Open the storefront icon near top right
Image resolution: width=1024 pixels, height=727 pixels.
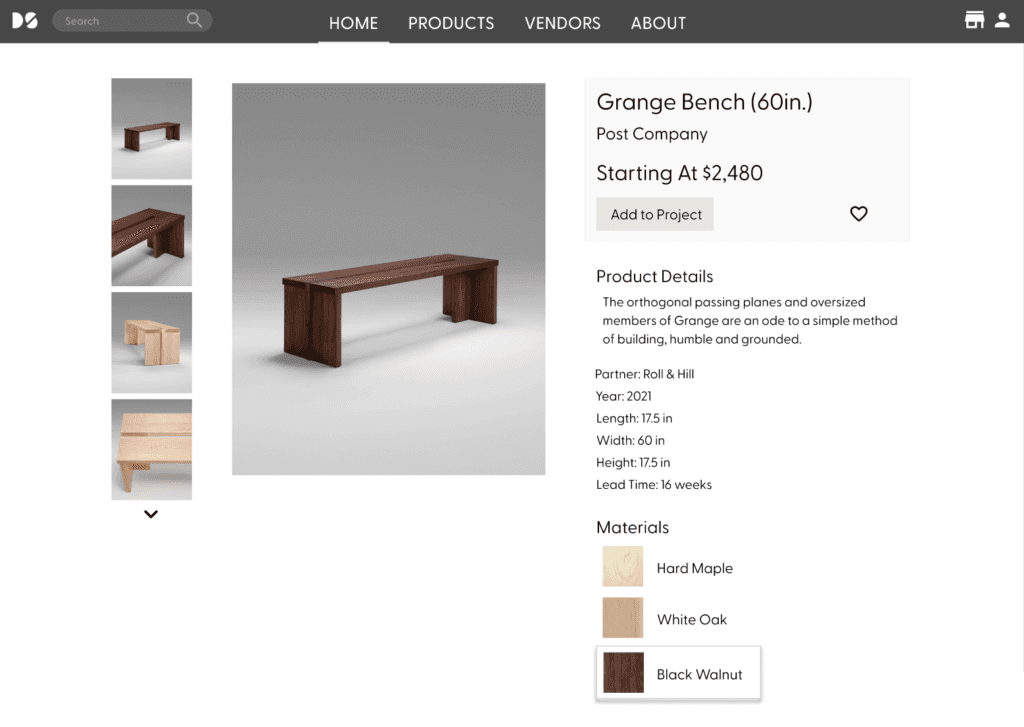pyautogui.click(x=974, y=19)
